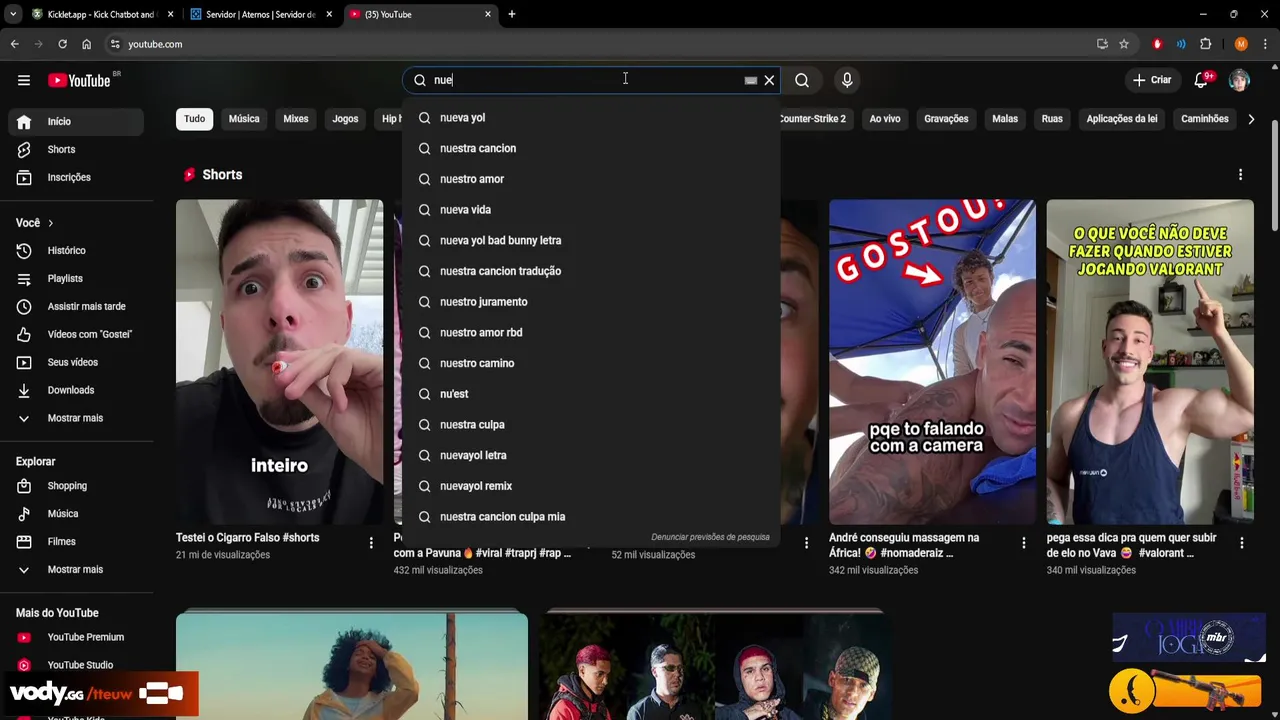Image resolution: width=1280 pixels, height=720 pixels.
Task: Expand Mostrar mais under Explorar
Action: [76, 570]
